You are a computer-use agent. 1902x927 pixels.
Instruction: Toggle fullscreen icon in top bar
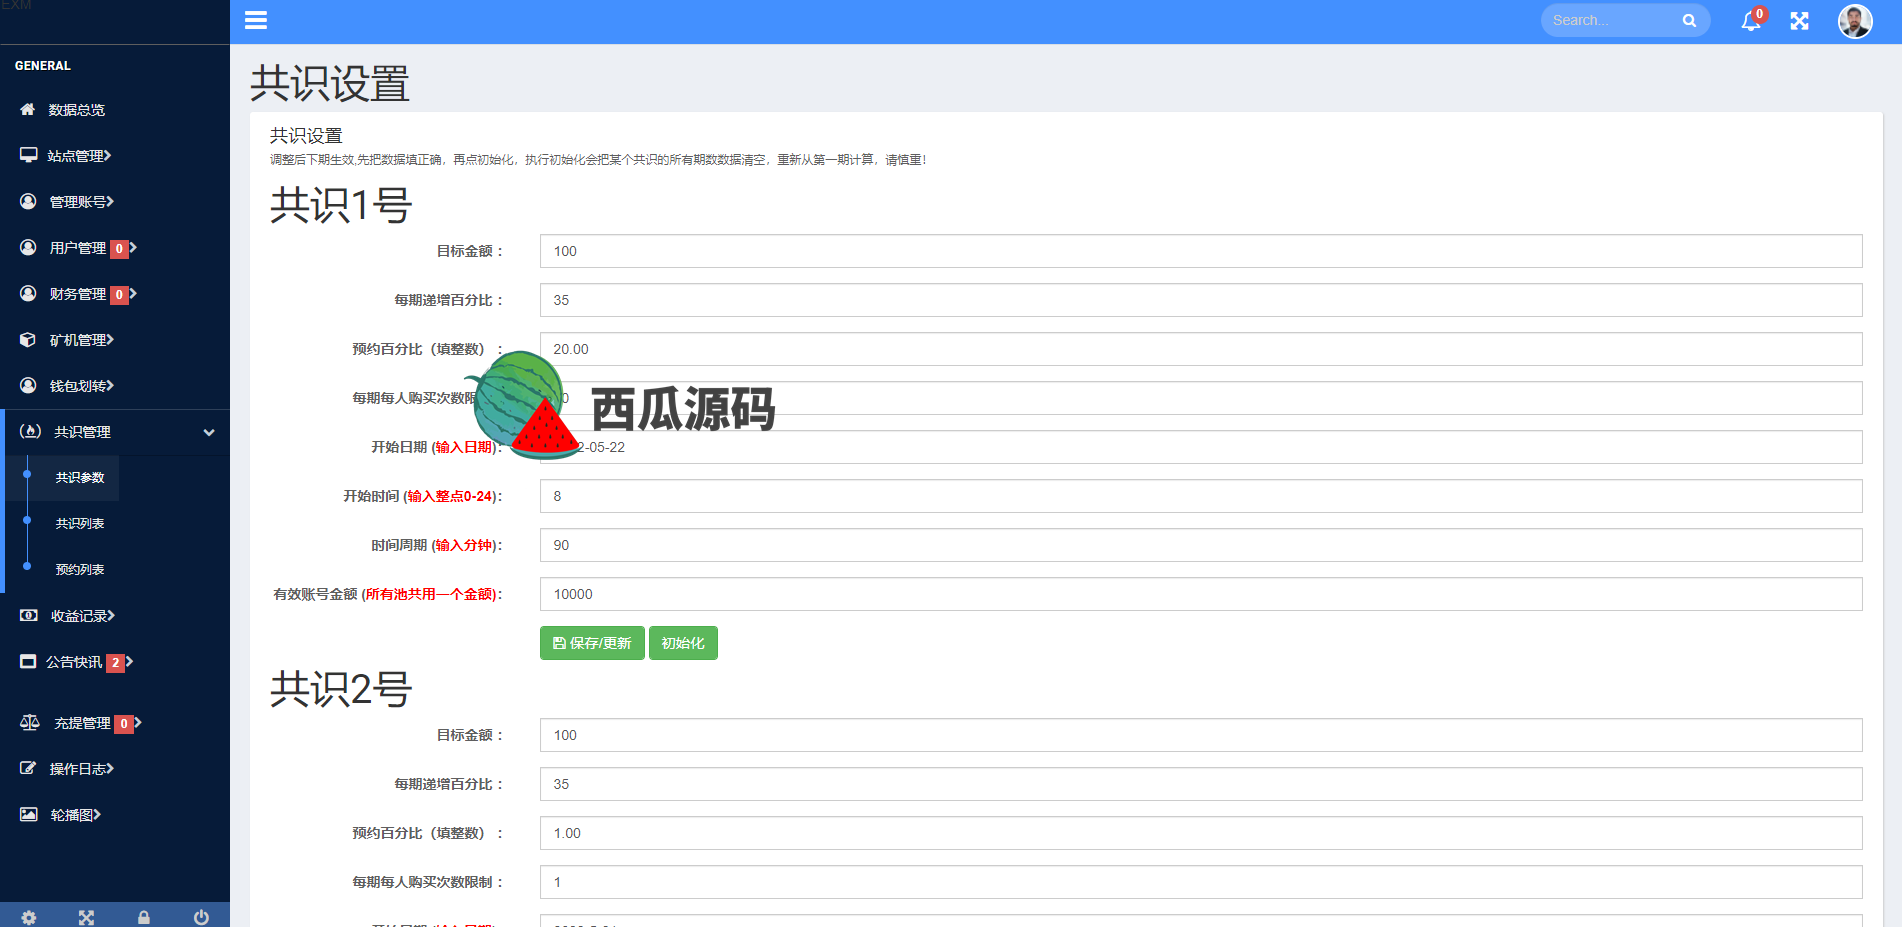pos(1800,20)
